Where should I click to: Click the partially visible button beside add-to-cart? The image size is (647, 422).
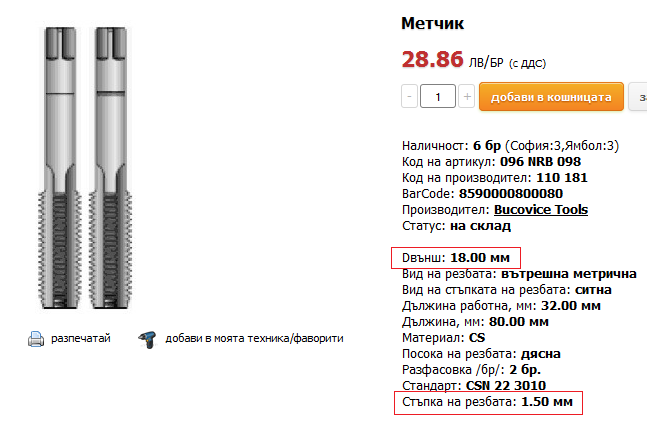(x=641, y=96)
